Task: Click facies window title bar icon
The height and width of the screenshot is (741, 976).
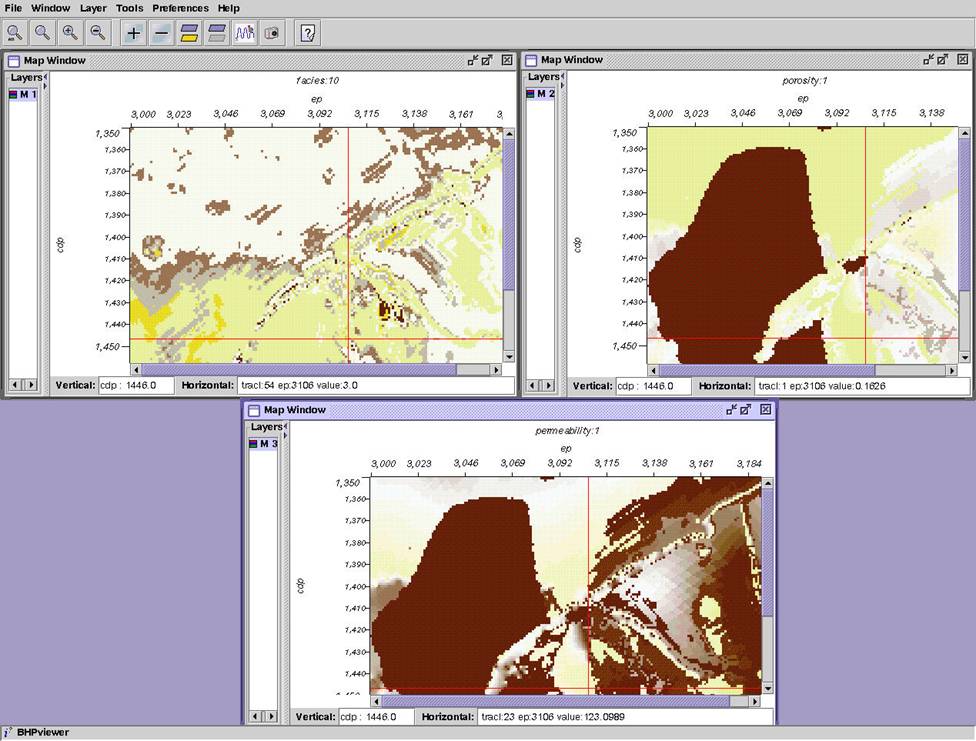Action: [x=14, y=60]
